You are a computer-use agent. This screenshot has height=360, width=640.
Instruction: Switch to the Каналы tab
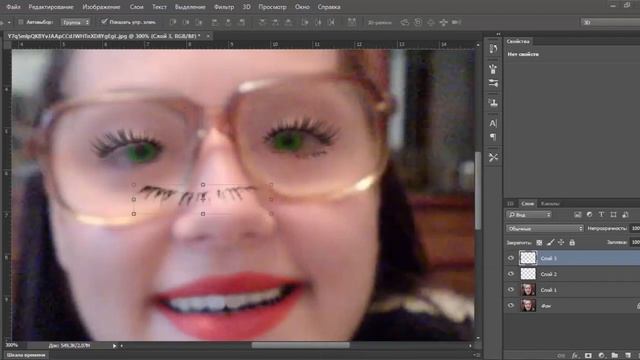point(550,203)
